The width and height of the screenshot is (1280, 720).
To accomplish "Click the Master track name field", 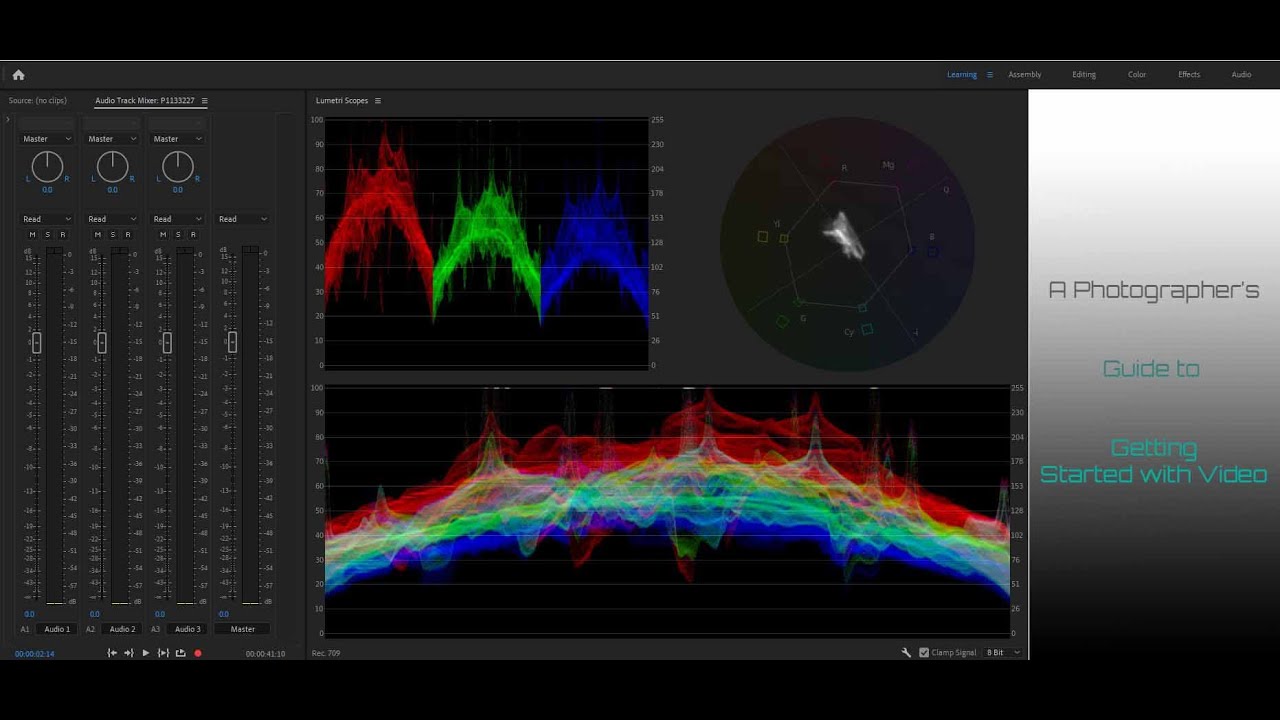I will (243, 629).
